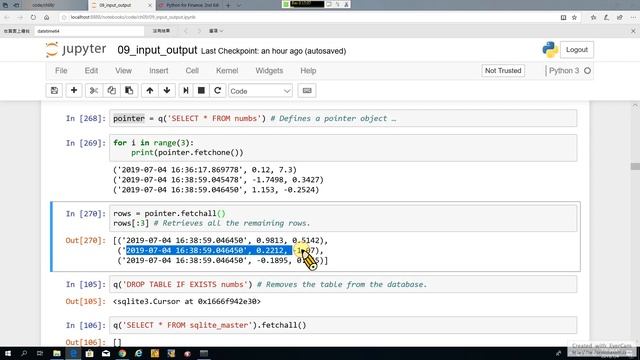
Task: Cut selected cells with scissors icon
Action: pos(94,91)
